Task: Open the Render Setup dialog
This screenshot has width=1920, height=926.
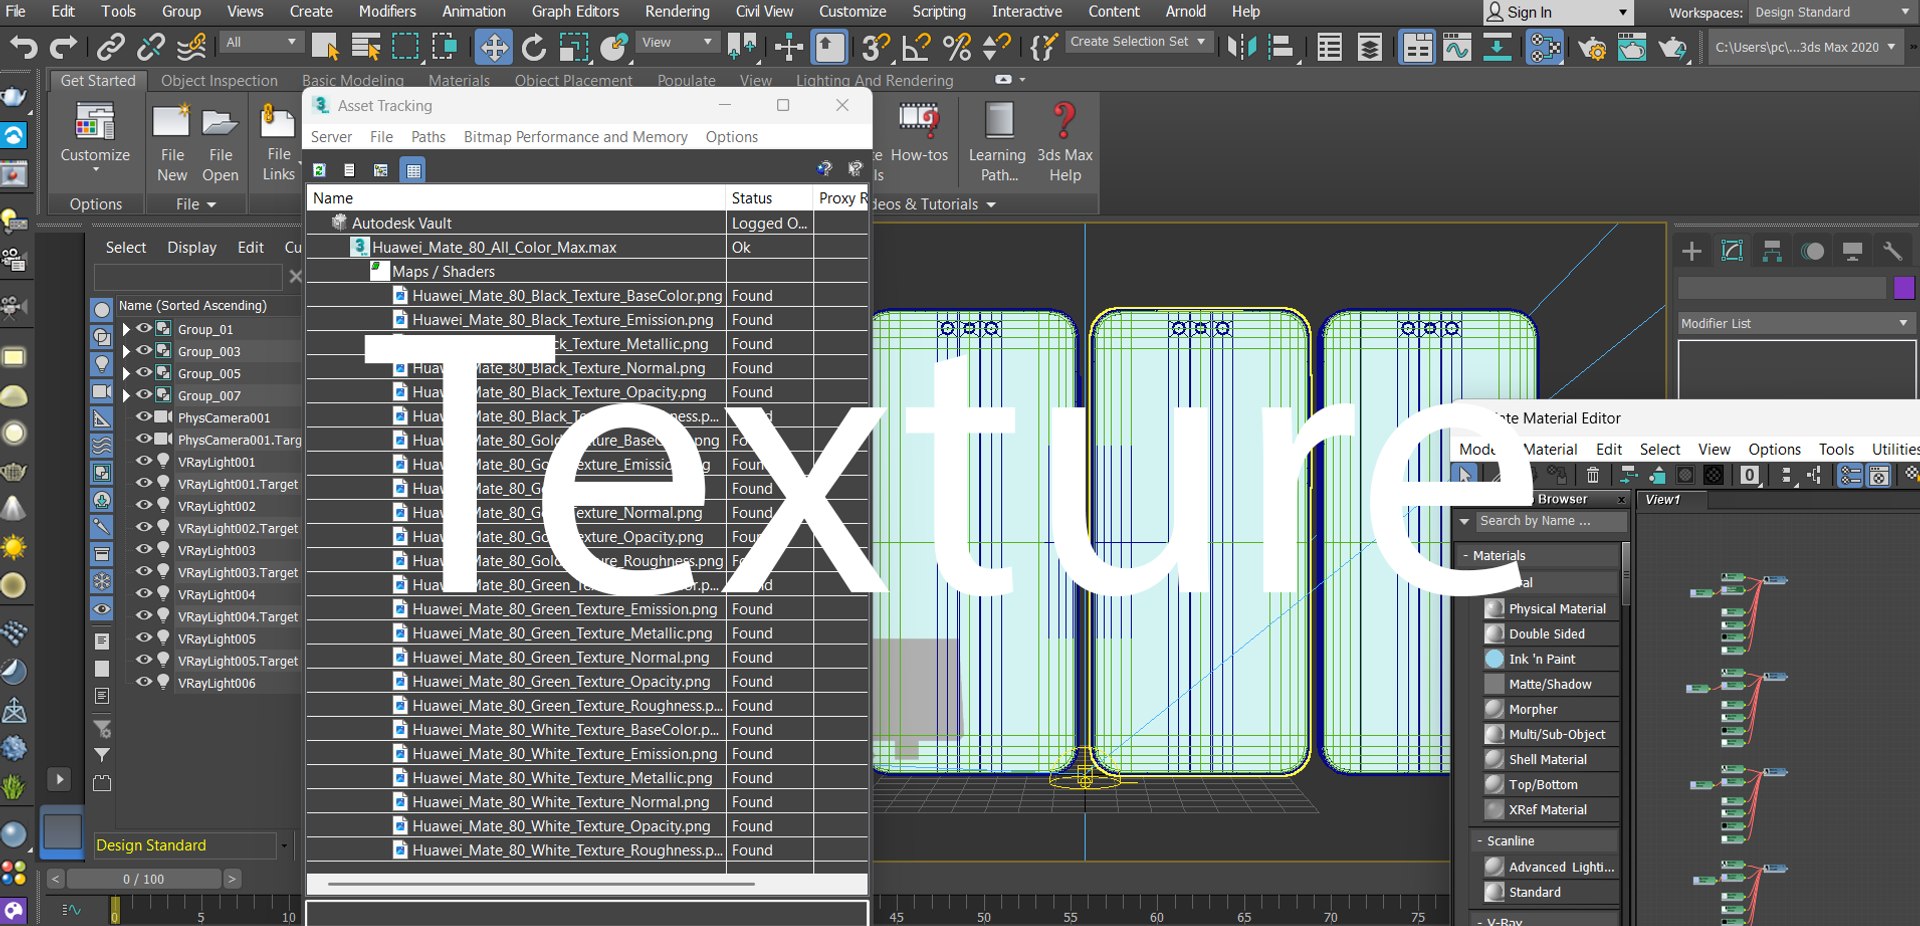Action: (1592, 47)
